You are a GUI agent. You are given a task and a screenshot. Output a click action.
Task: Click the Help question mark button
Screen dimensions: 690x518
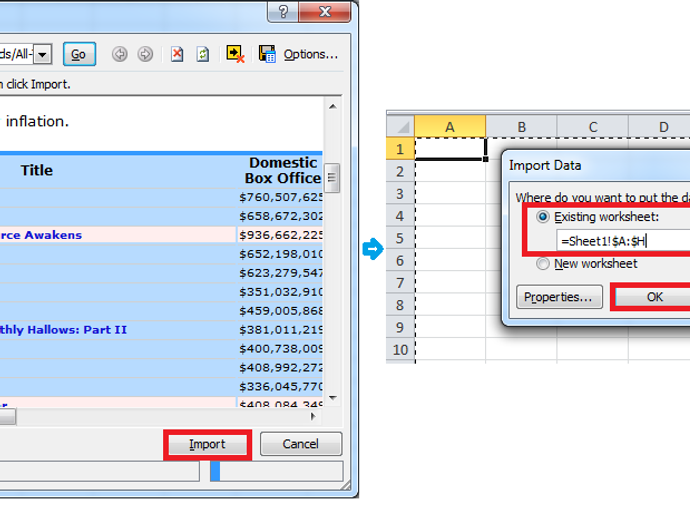283,11
